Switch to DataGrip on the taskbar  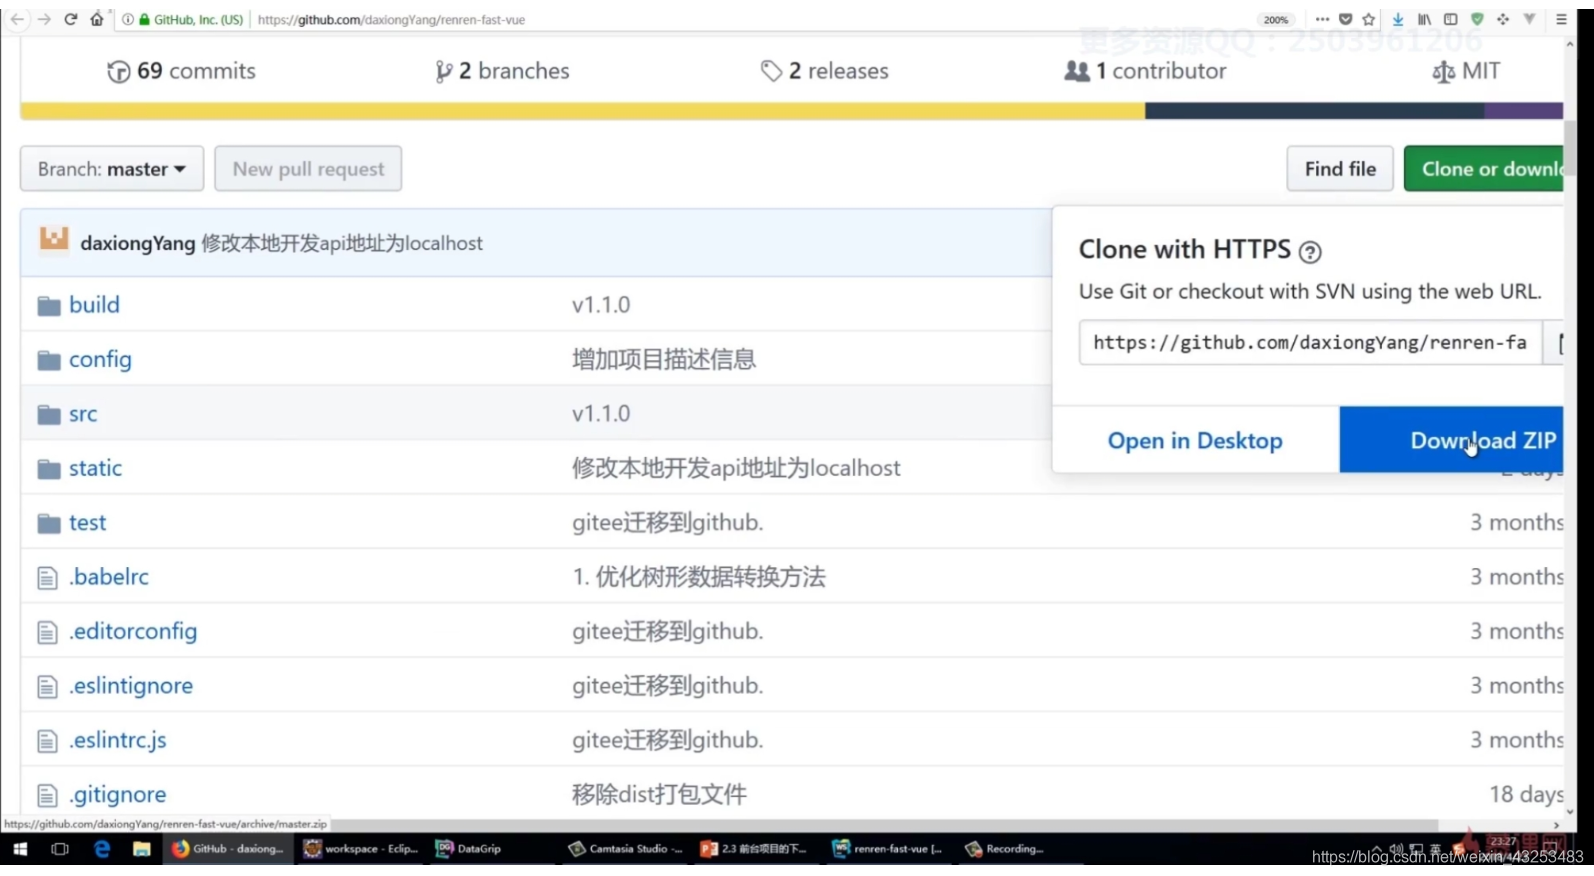pos(469,849)
